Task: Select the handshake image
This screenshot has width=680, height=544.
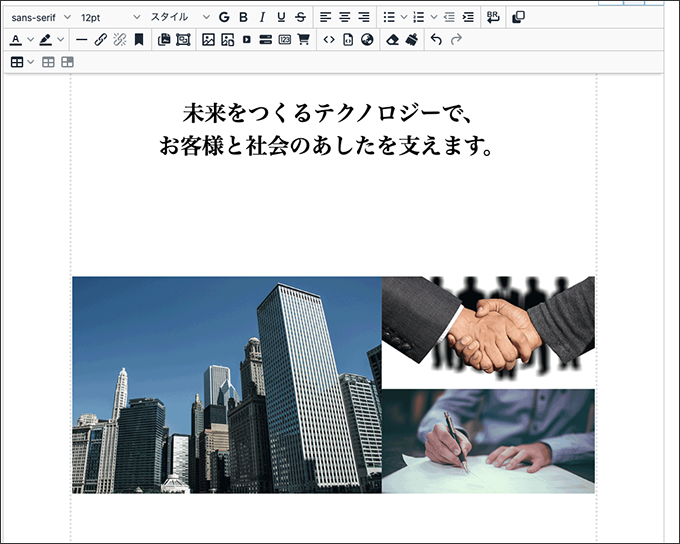Action: point(488,331)
